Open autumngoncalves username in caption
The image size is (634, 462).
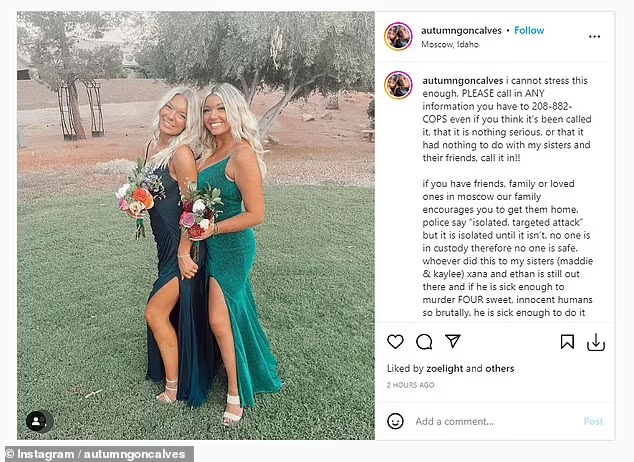[x=463, y=81]
